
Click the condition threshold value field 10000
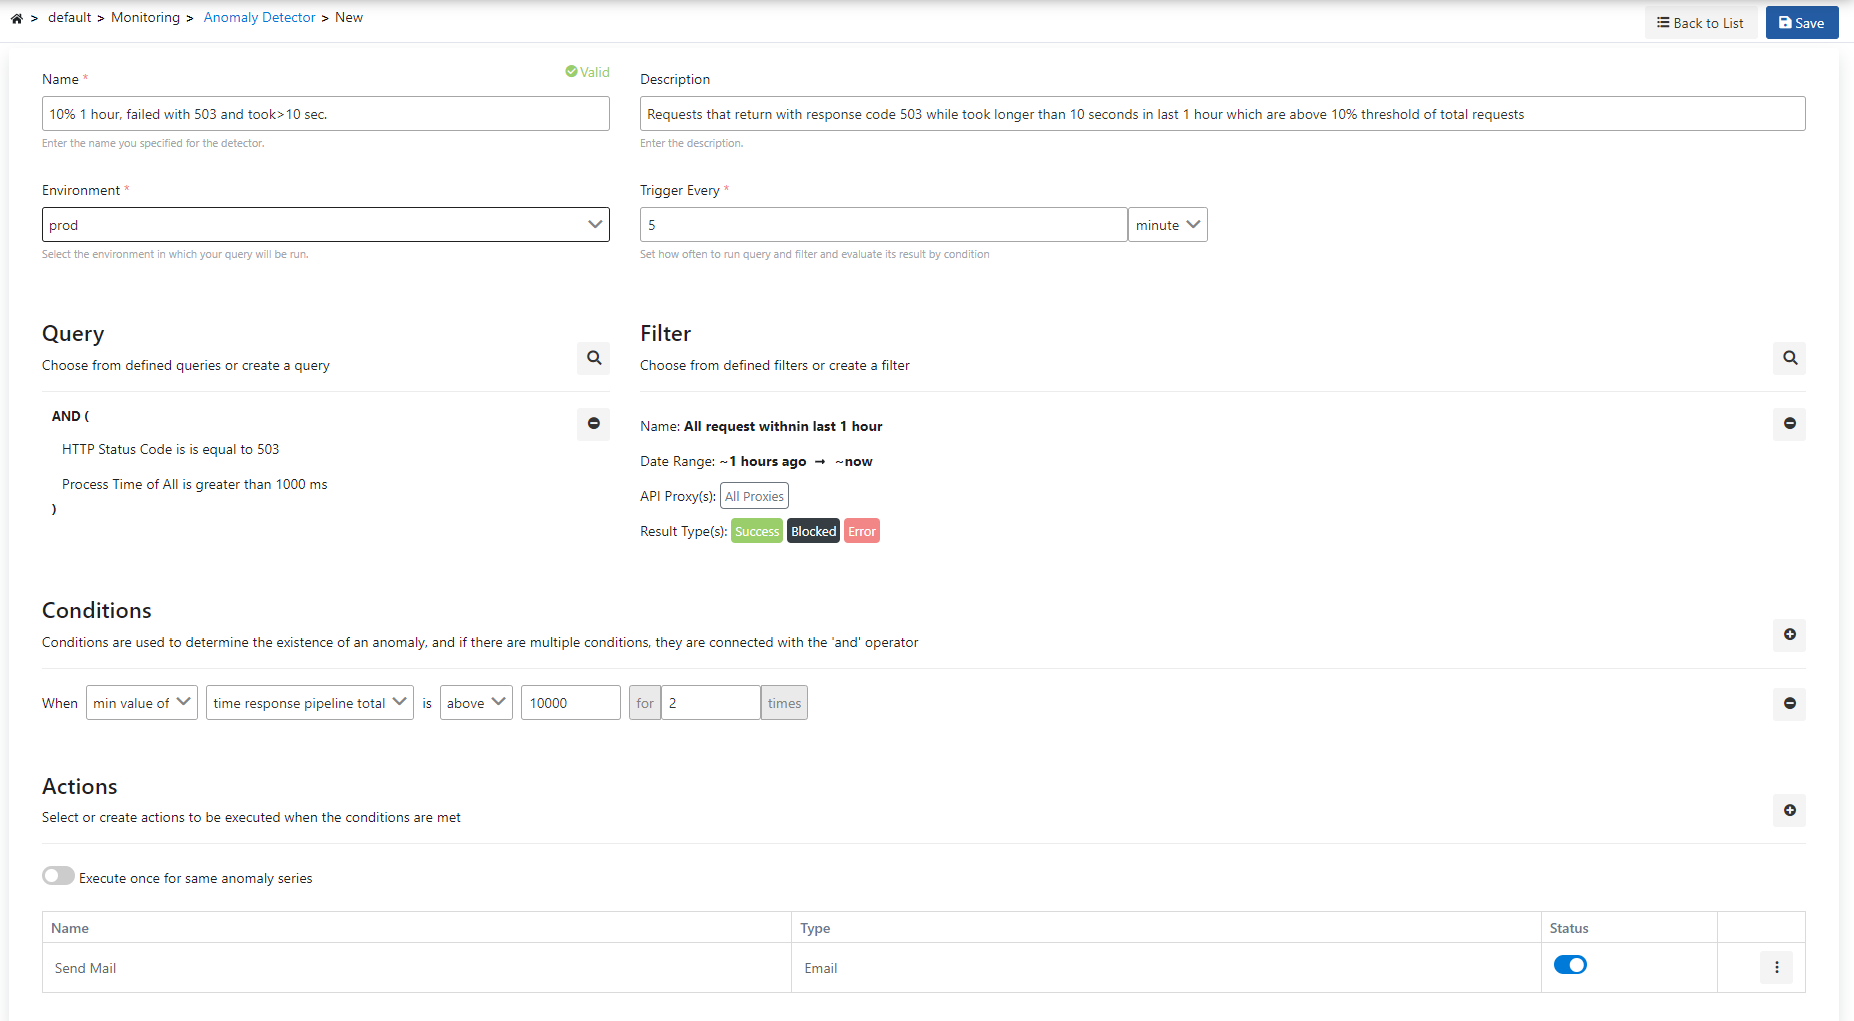570,703
